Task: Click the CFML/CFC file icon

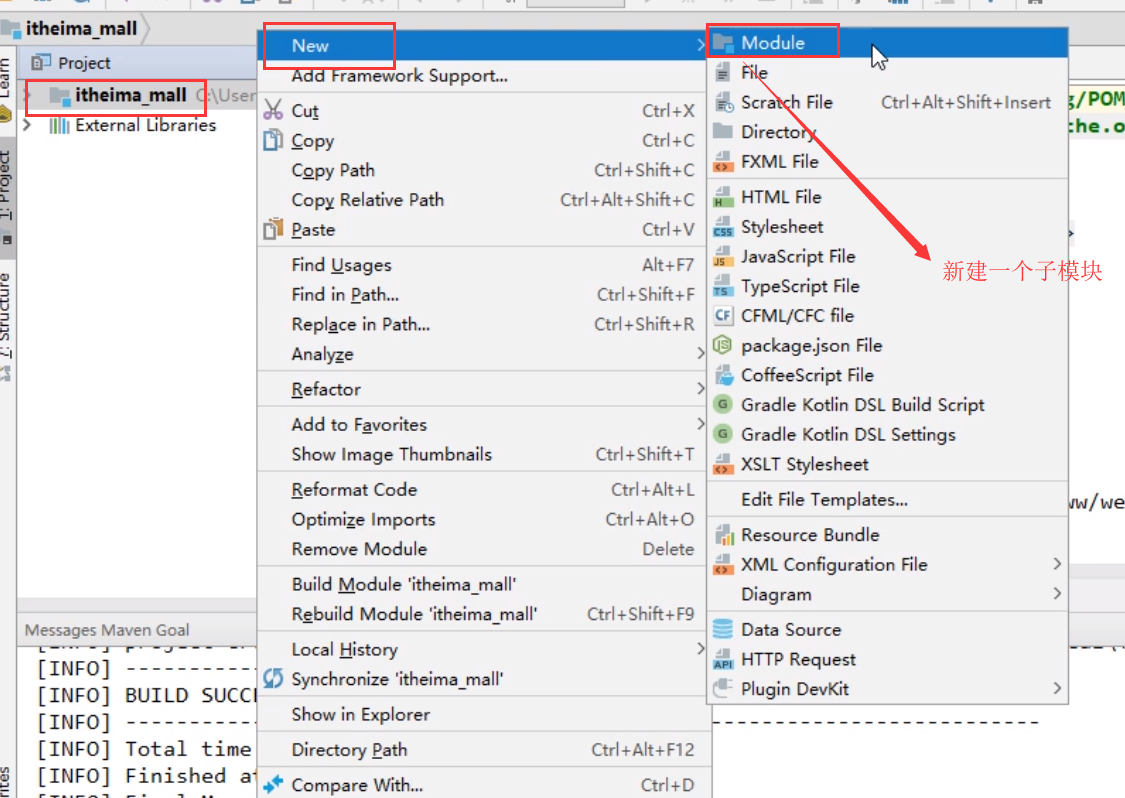Action: pos(722,316)
